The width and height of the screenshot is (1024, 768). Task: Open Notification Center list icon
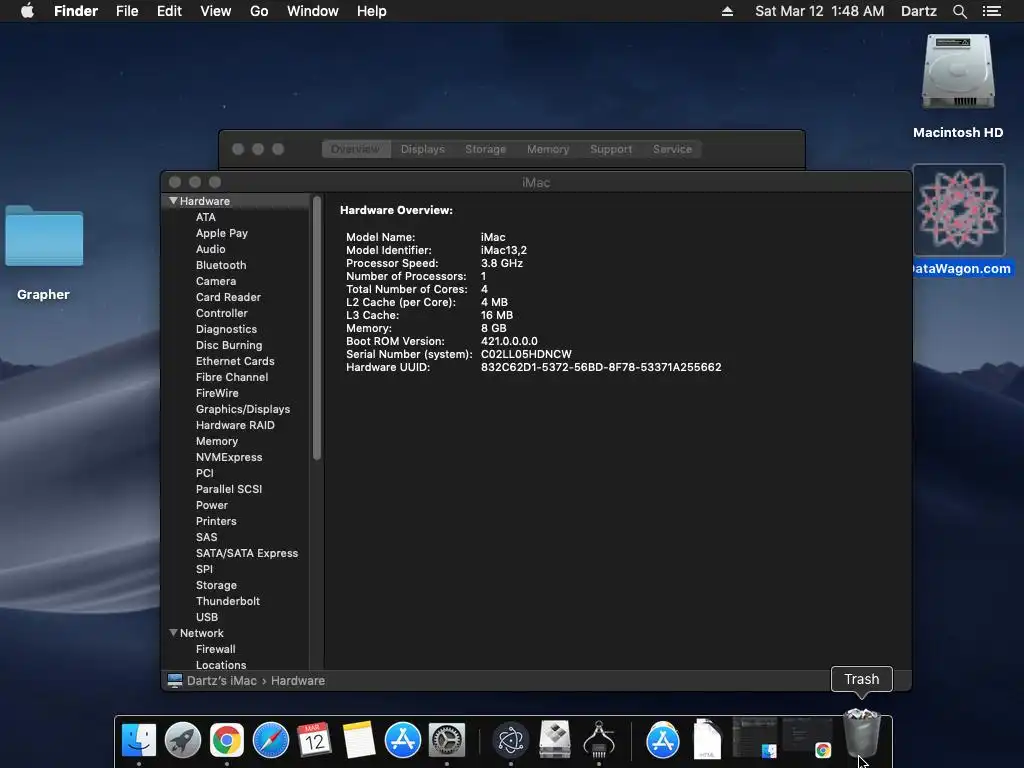992,11
